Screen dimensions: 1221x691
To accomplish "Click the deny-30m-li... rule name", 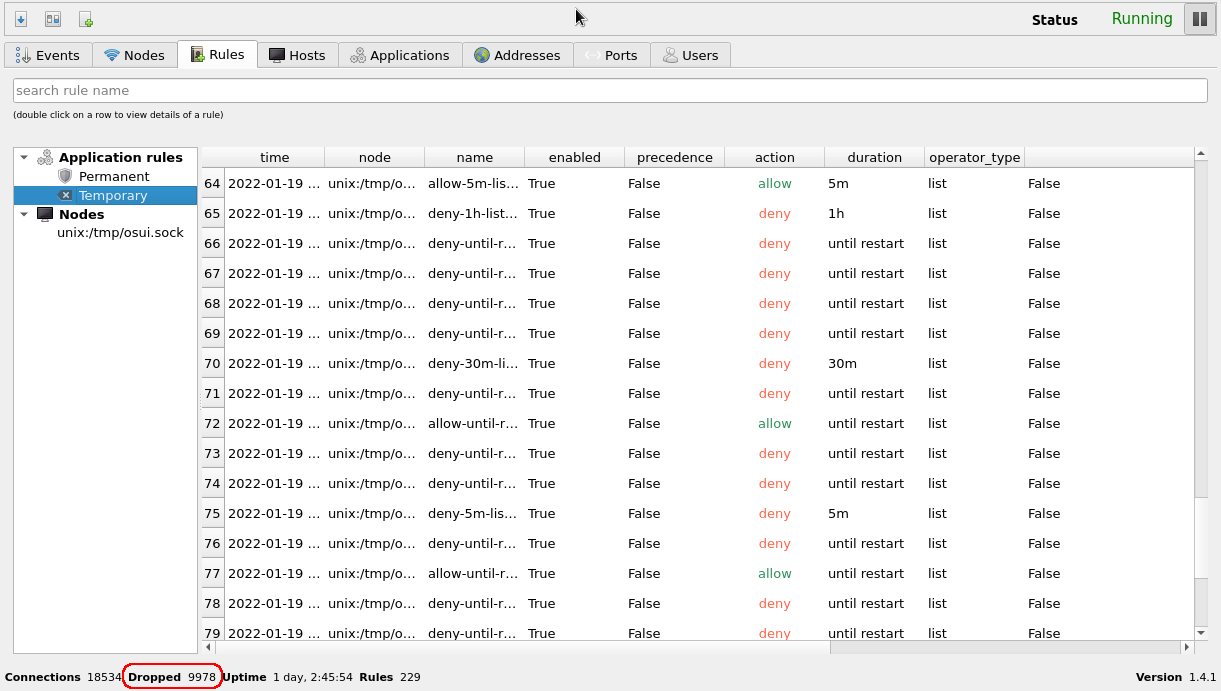I will [474, 364].
